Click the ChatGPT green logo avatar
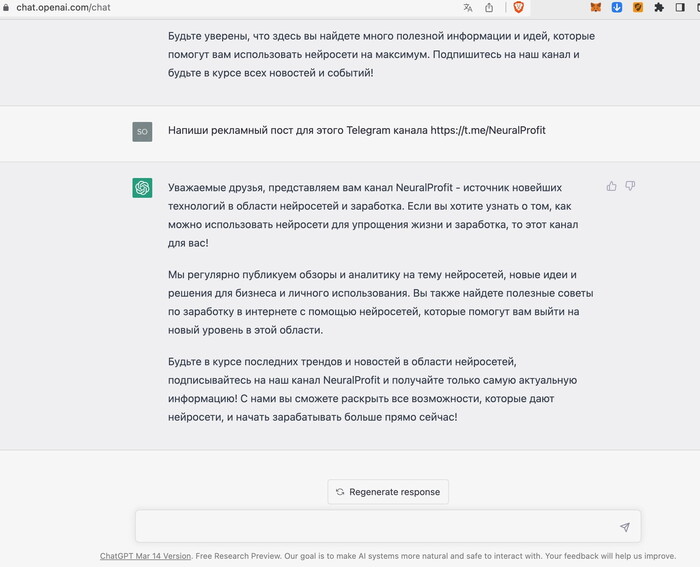Screen dimensions: 700x567 coord(142,188)
